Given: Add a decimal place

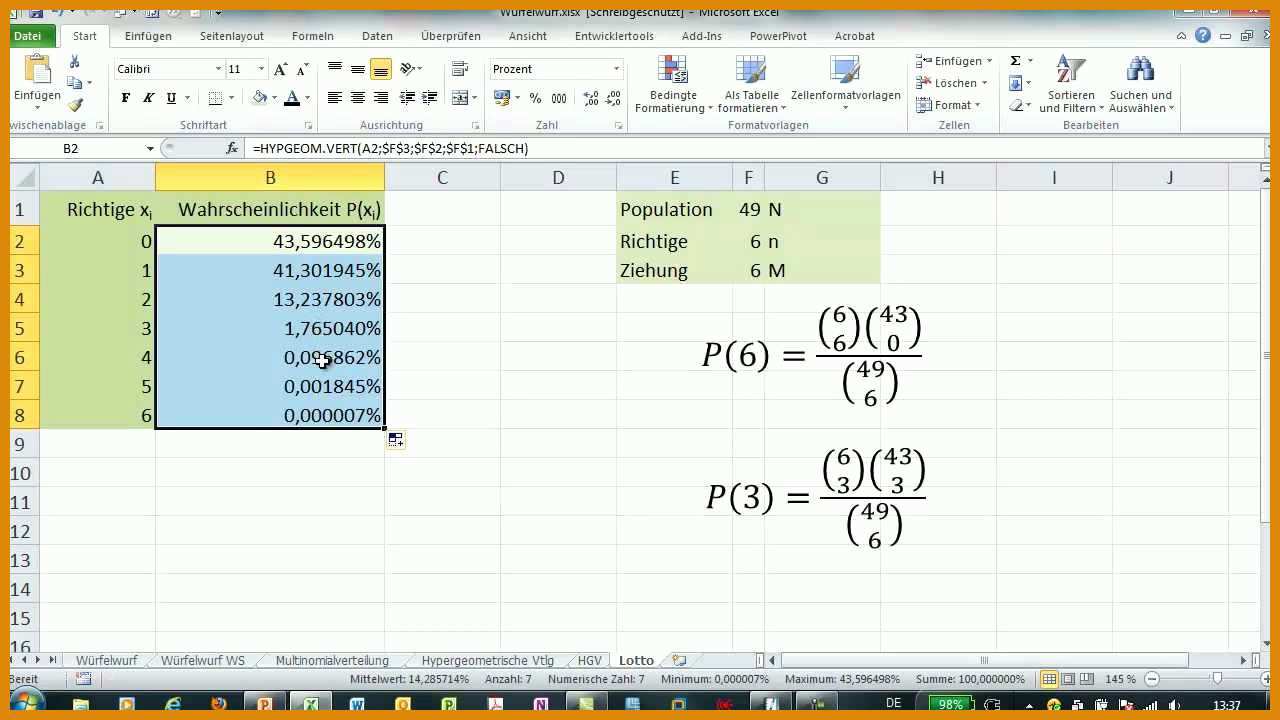Looking at the screenshot, I should pos(590,98).
